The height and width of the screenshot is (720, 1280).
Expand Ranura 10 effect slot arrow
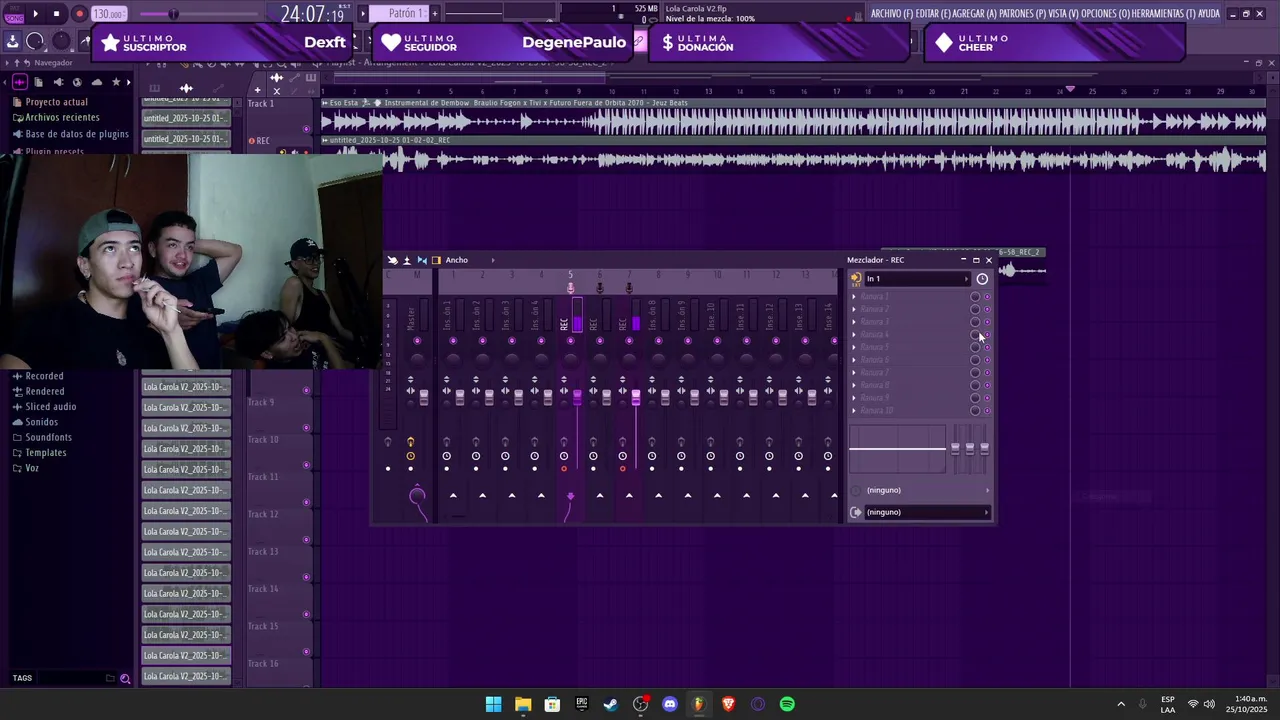tap(854, 411)
